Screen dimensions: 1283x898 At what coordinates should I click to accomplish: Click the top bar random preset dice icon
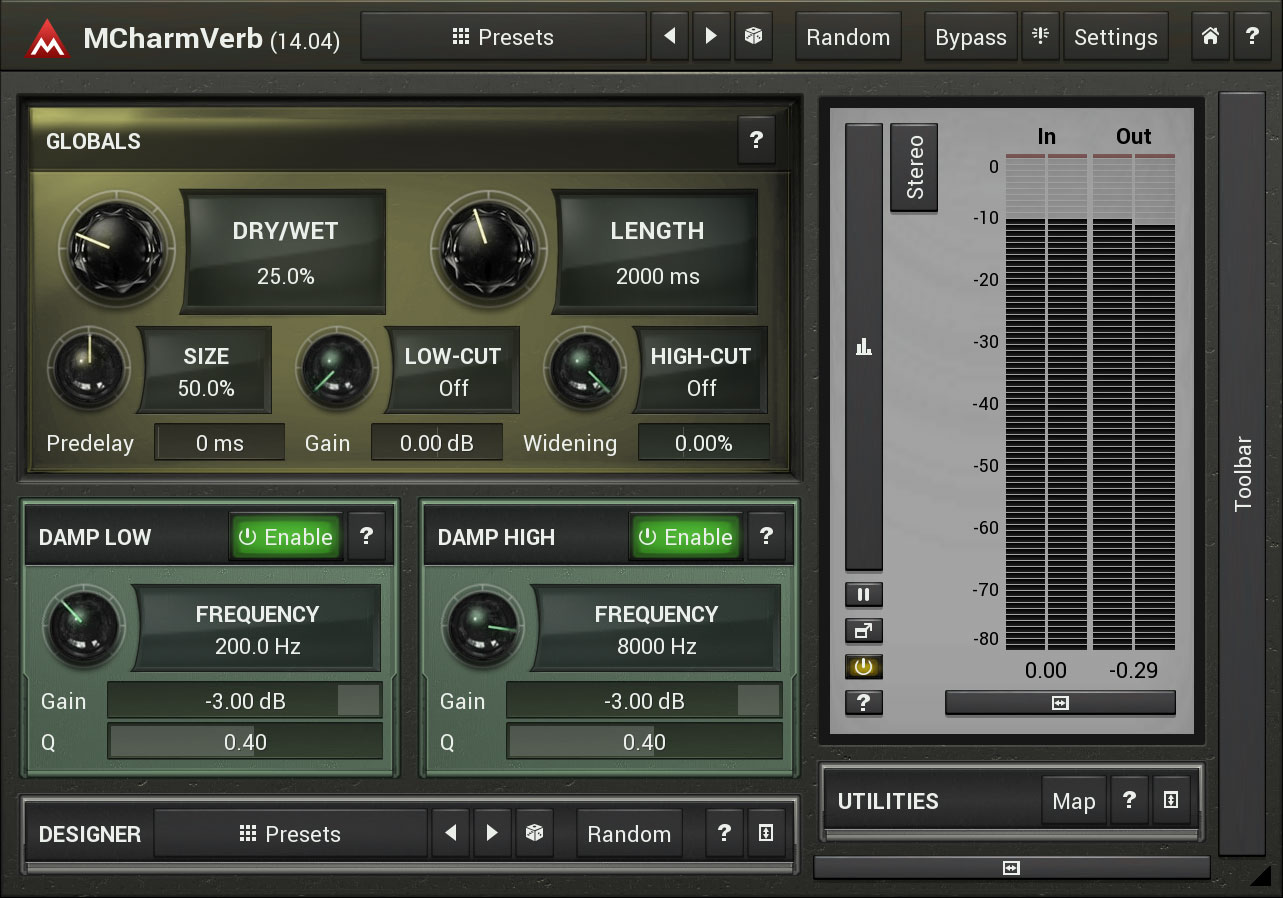754,37
